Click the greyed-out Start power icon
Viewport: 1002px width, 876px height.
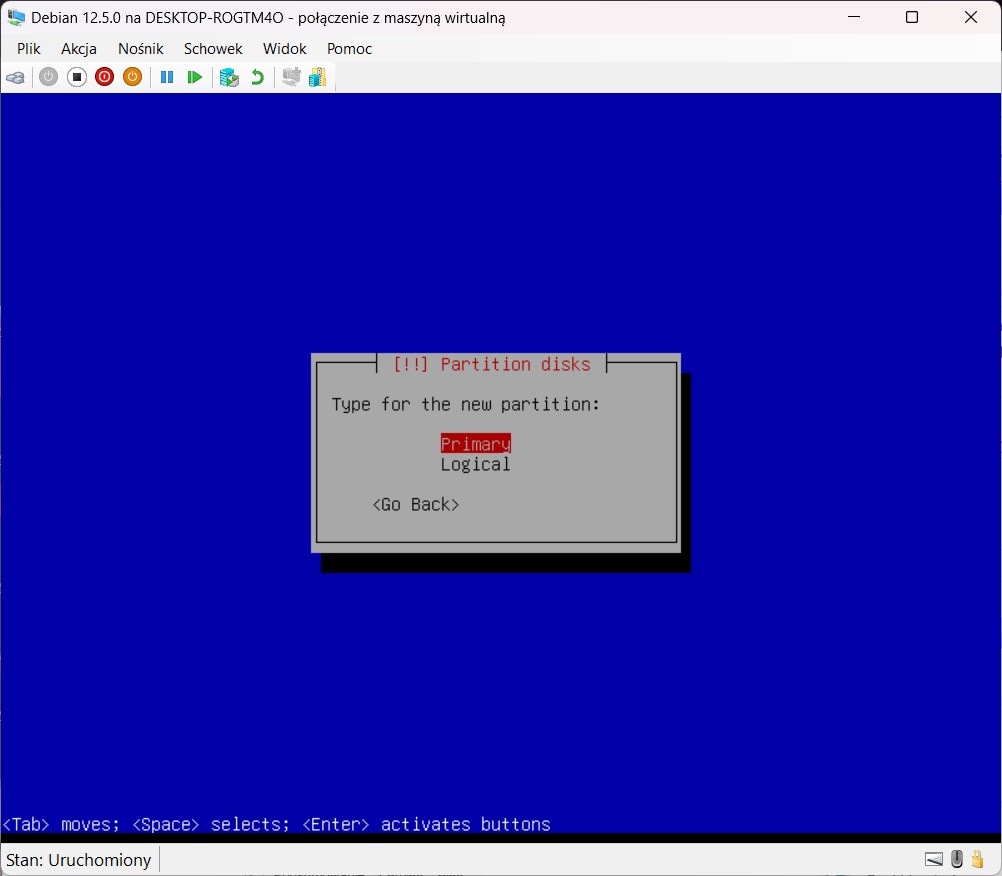pos(49,77)
